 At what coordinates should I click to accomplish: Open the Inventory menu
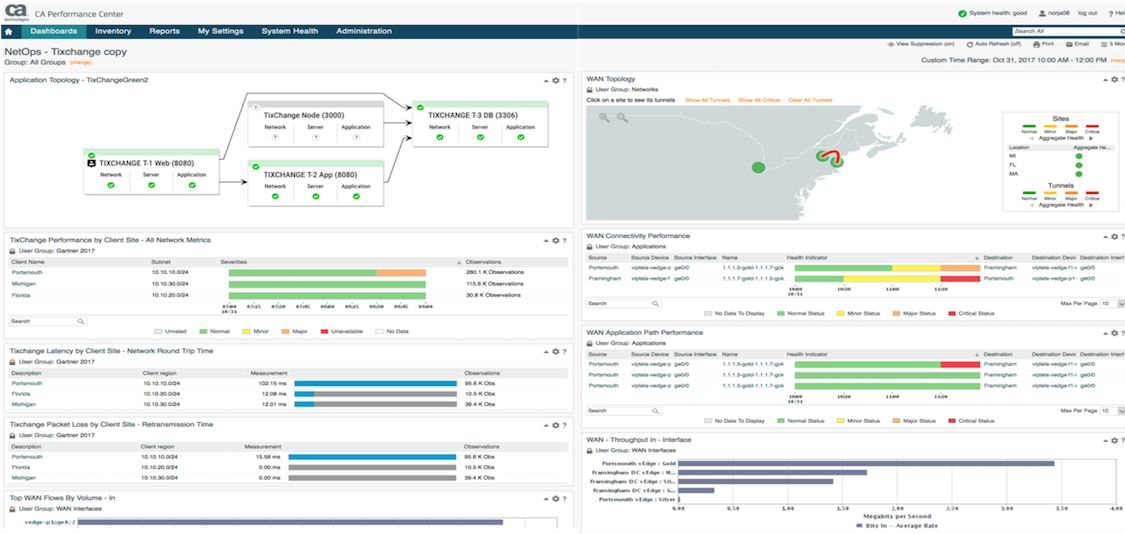(113, 32)
